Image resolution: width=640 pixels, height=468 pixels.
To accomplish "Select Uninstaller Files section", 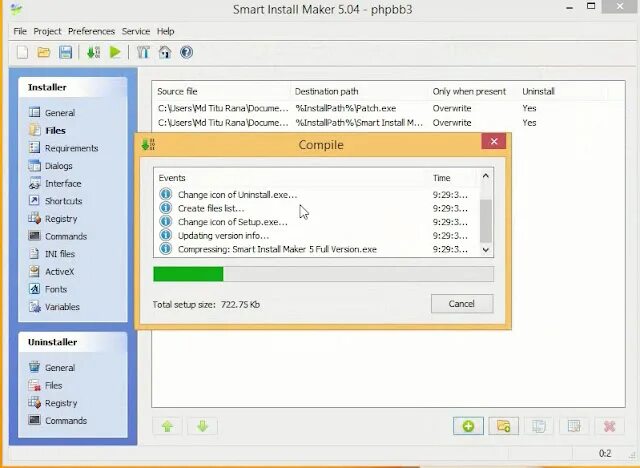I will point(45,385).
